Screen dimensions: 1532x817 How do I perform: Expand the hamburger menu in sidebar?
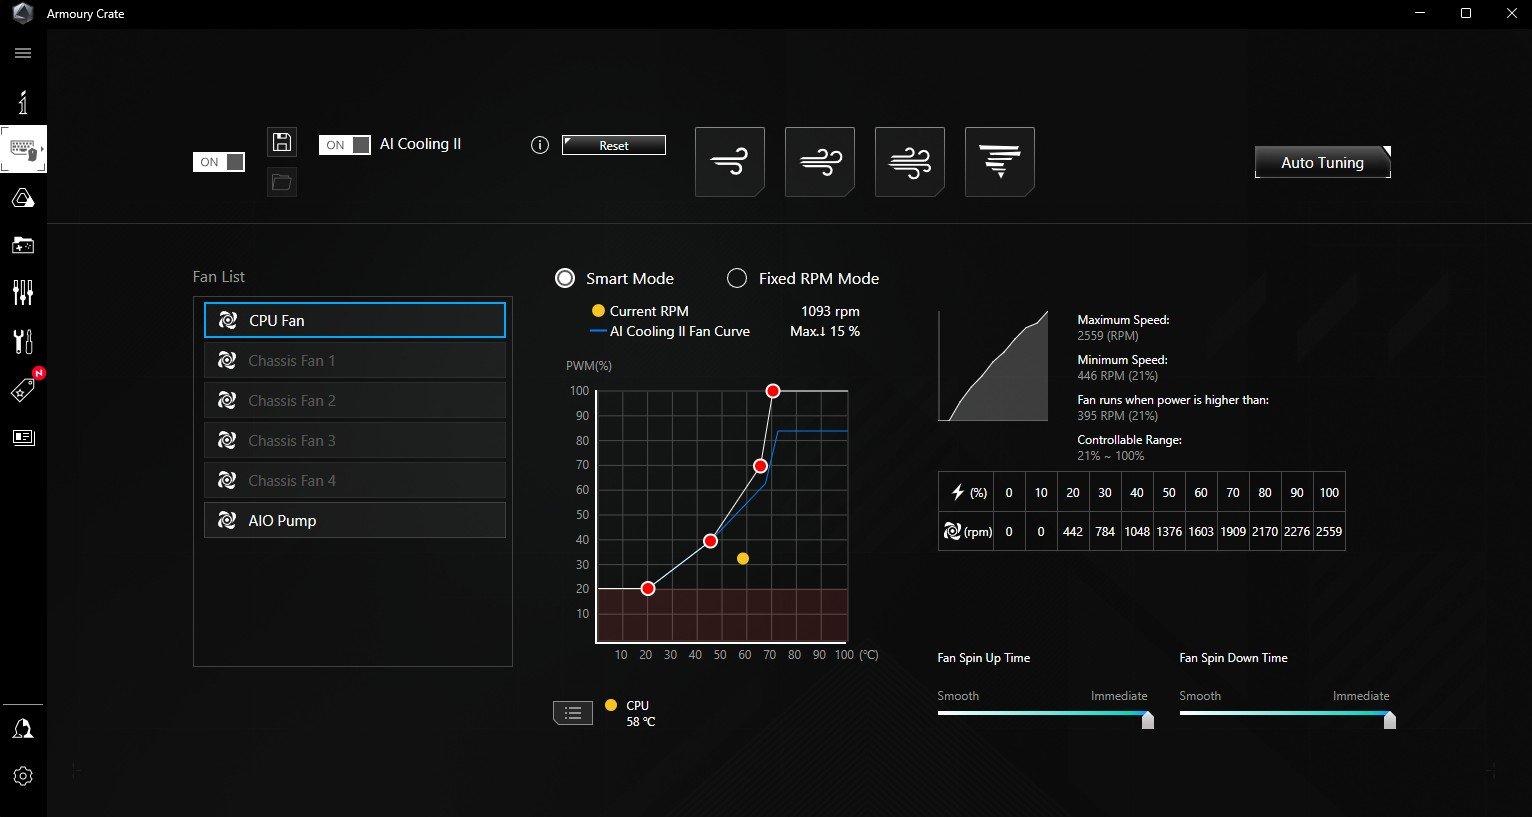tap(23, 53)
